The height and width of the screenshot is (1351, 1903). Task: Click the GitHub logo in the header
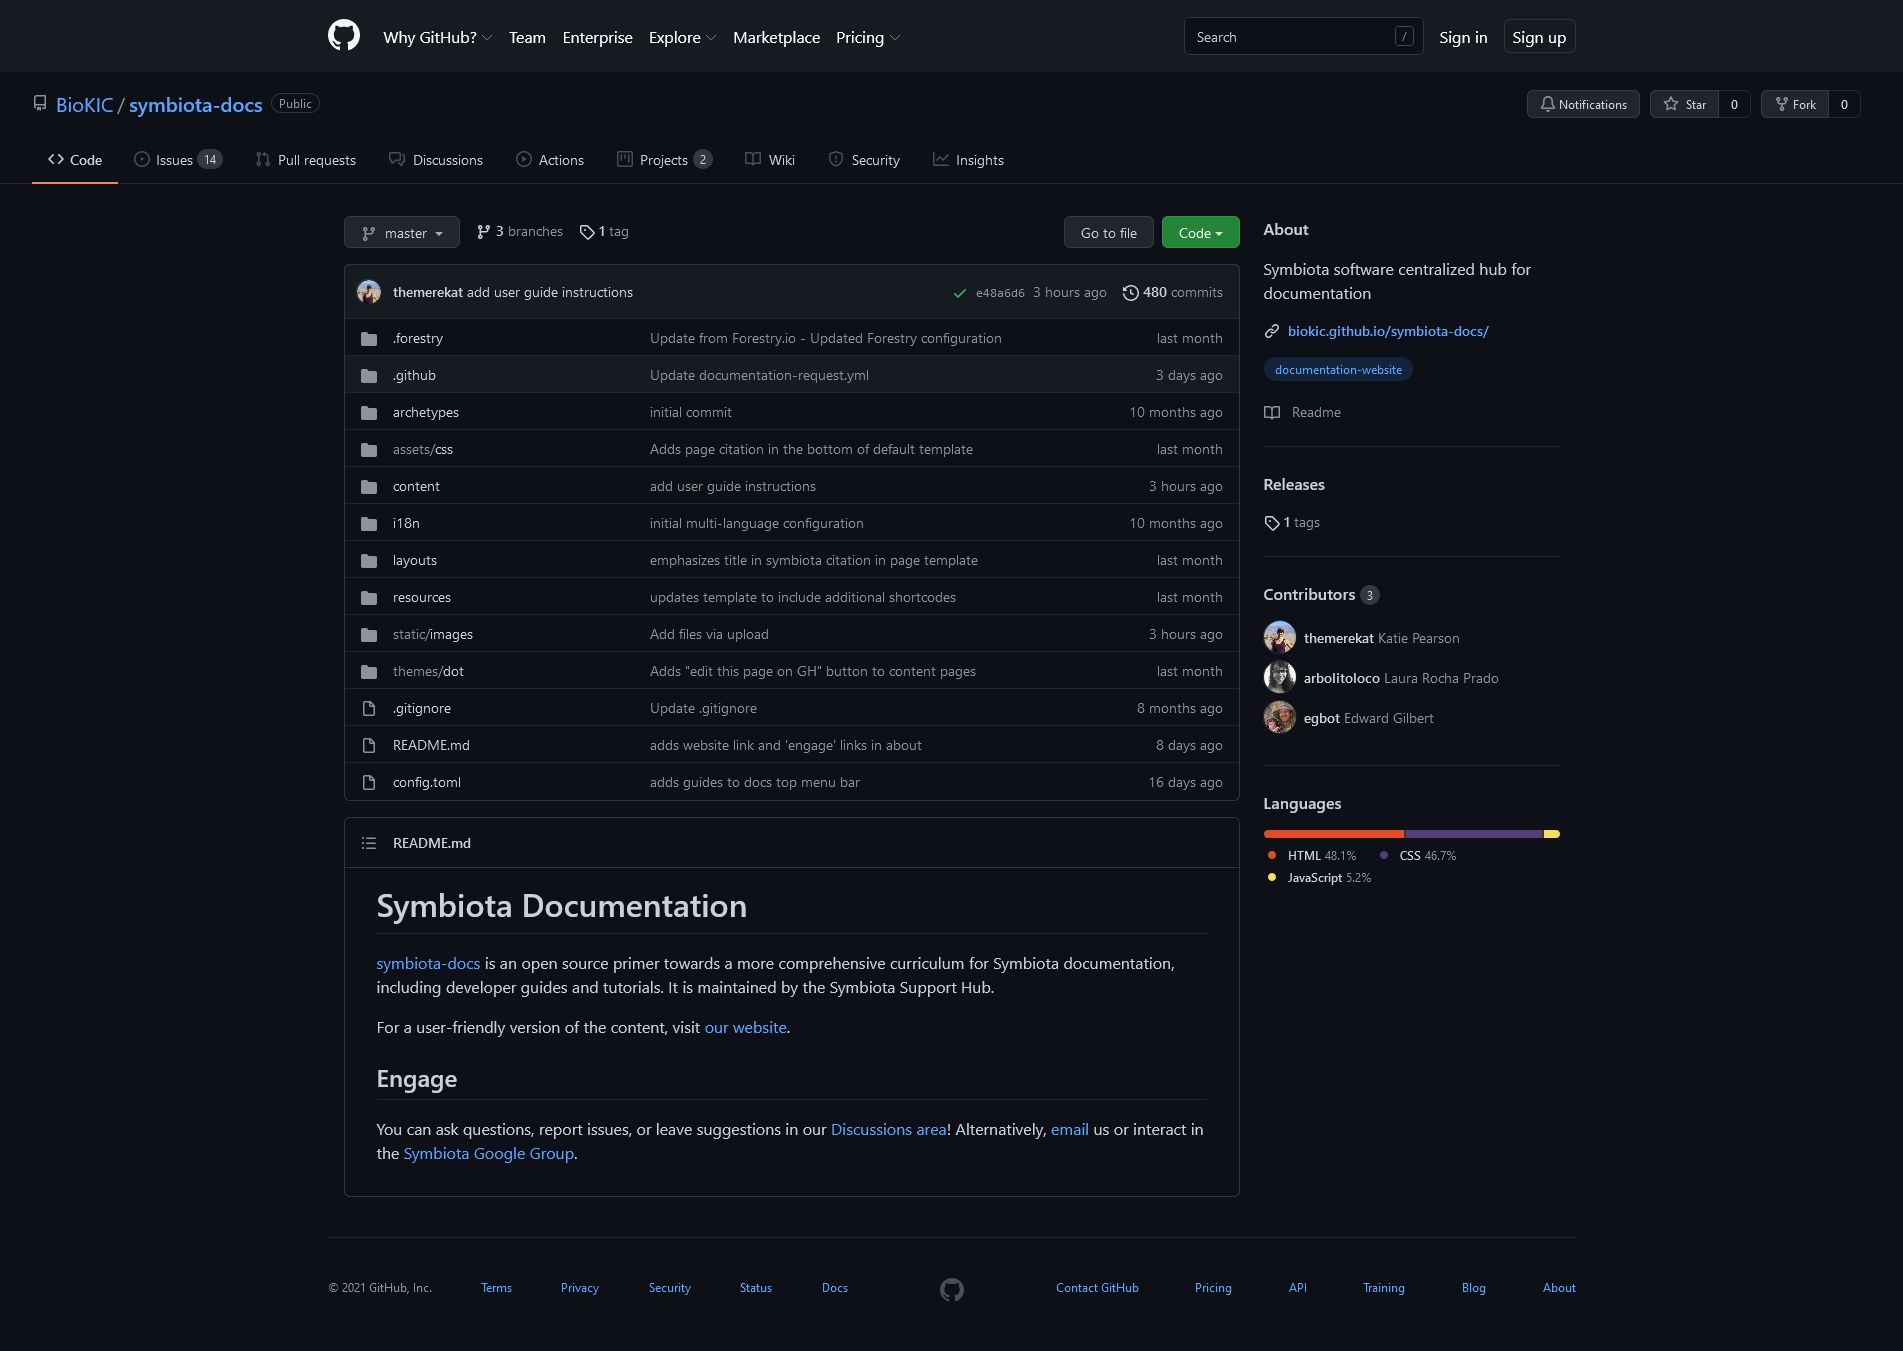coord(344,36)
